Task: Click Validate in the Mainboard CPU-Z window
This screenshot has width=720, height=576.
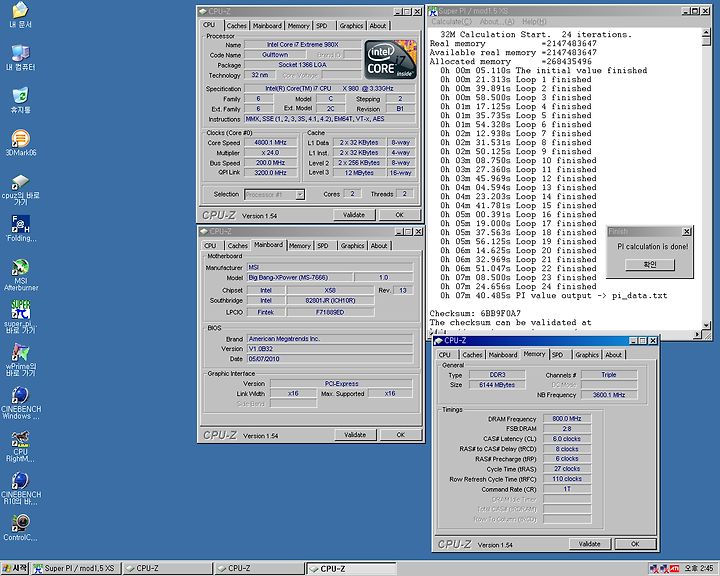Action: 355,435
